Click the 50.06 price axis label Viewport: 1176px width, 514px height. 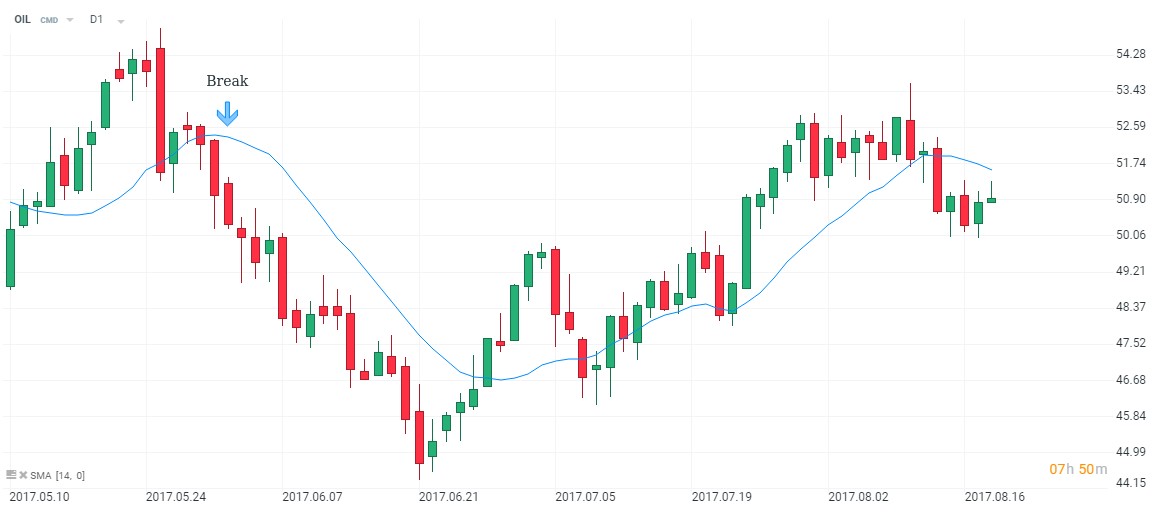coord(1132,234)
